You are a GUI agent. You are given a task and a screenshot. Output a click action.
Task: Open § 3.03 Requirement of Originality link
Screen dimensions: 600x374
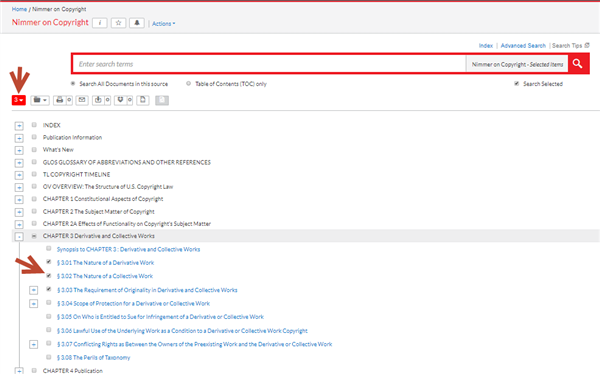point(147,290)
